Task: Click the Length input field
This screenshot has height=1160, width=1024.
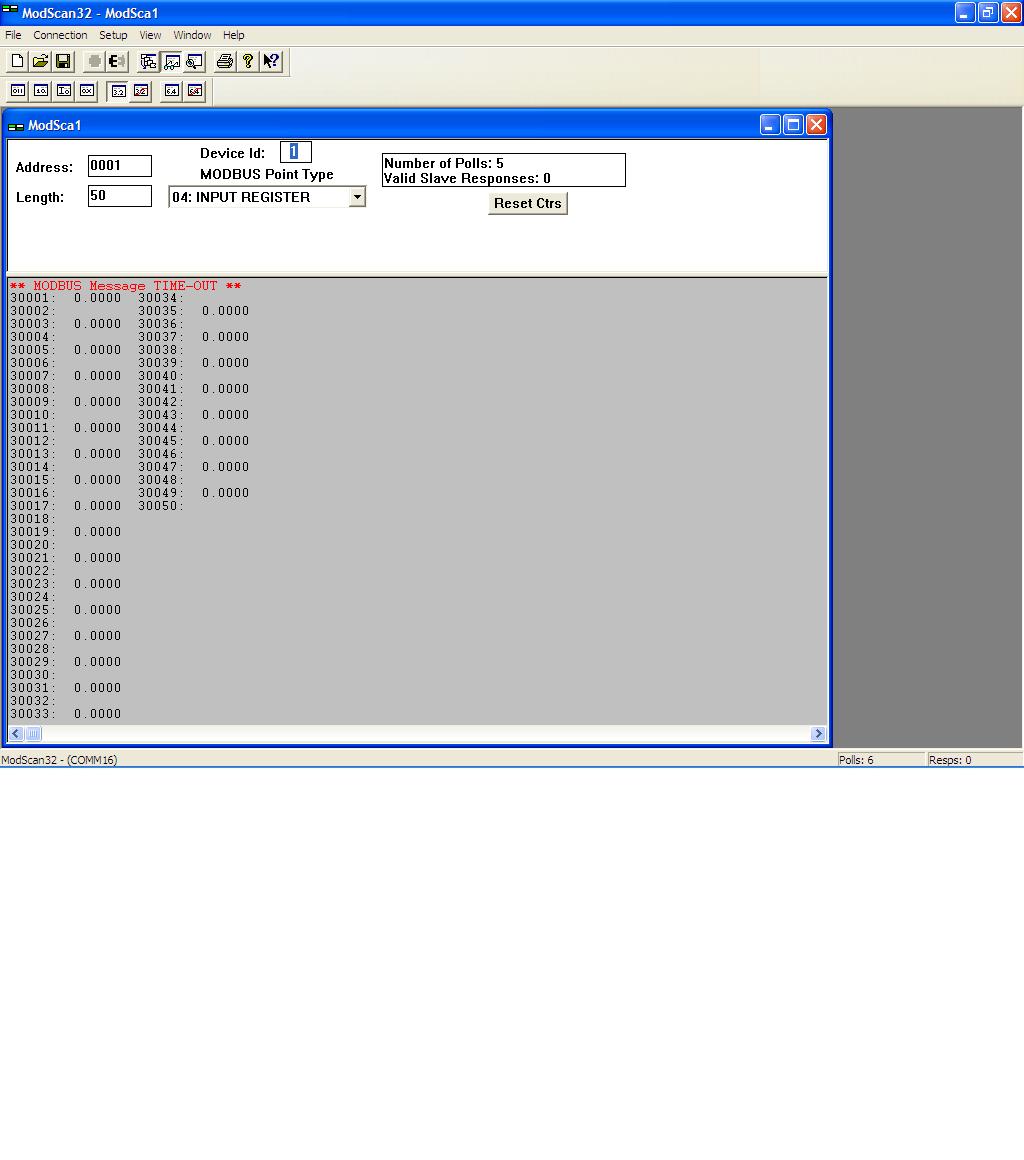Action: tap(120, 196)
